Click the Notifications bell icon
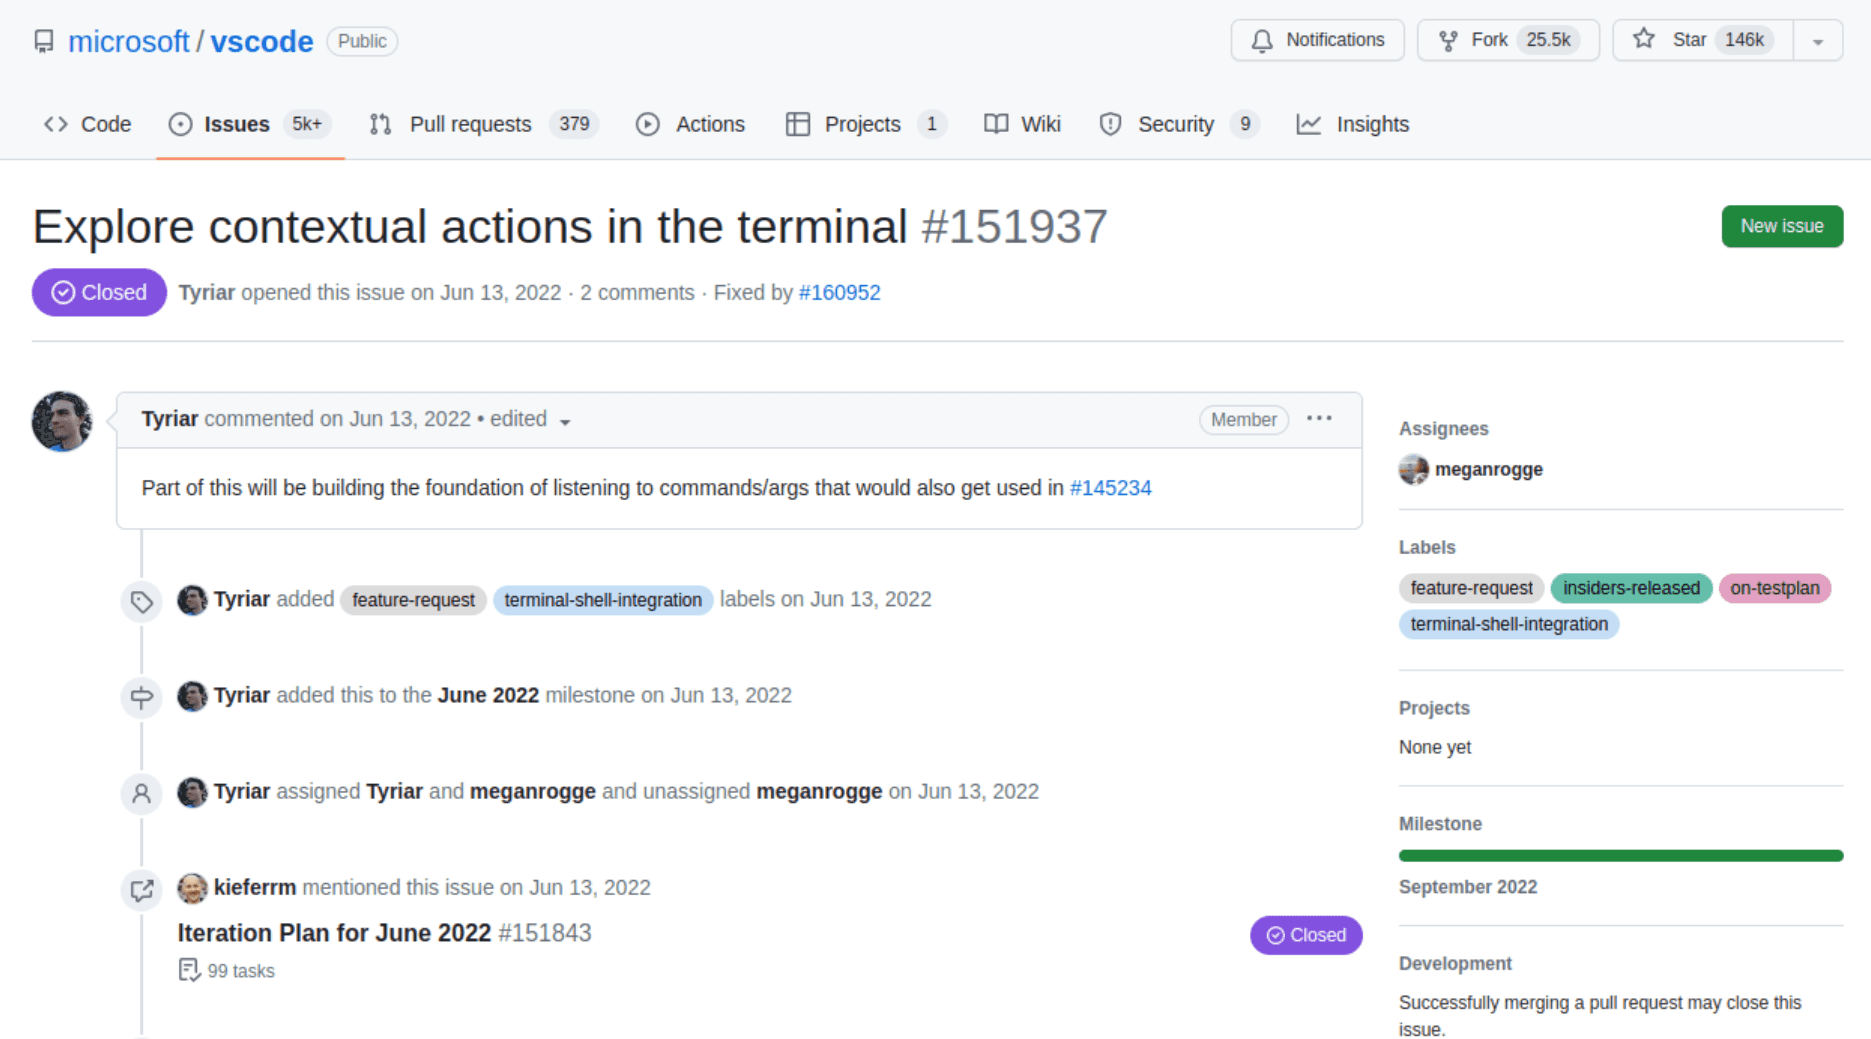1871x1039 pixels. pos(1262,40)
